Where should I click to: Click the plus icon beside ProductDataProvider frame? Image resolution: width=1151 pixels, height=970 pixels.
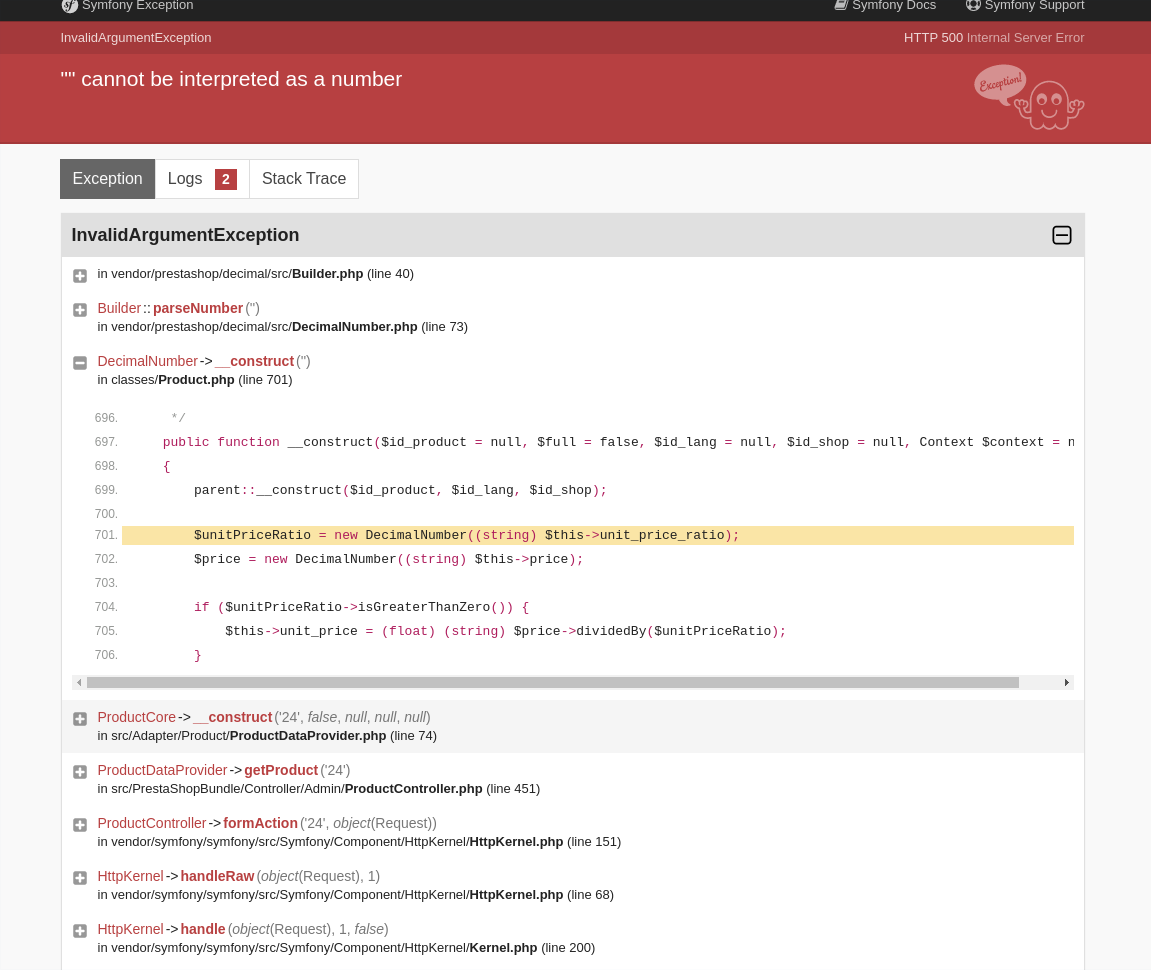(x=80, y=772)
